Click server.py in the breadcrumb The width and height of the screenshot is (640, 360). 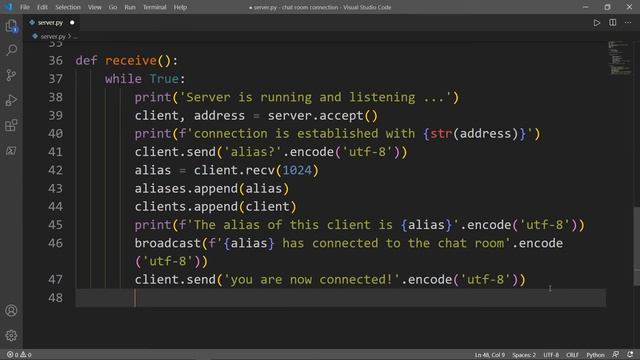pyautogui.click(x=53, y=36)
